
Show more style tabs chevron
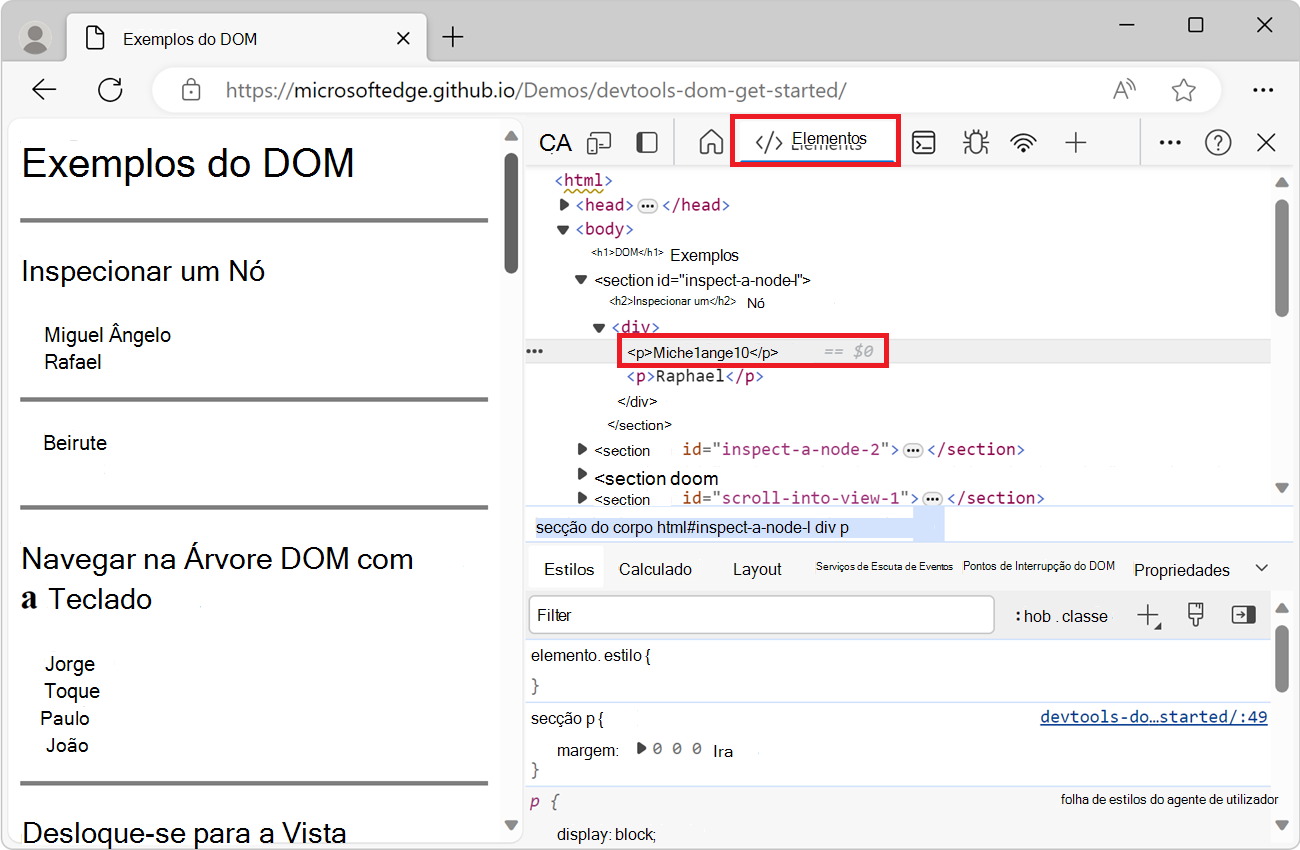(x=1262, y=568)
